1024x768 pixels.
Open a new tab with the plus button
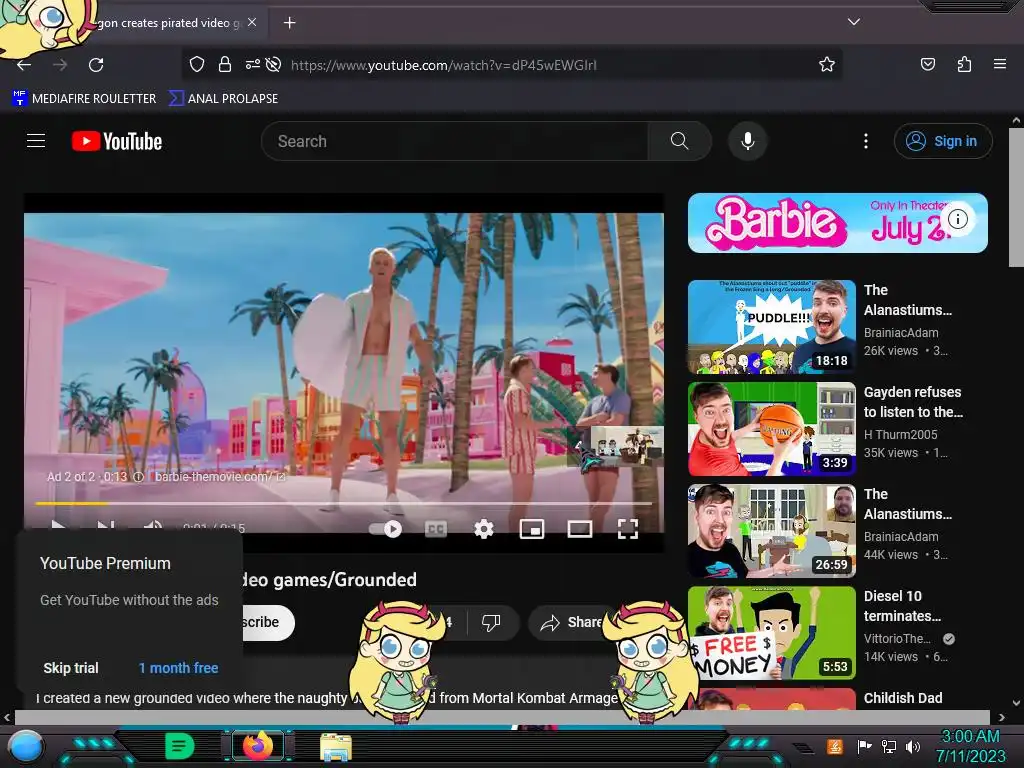pyautogui.click(x=289, y=23)
